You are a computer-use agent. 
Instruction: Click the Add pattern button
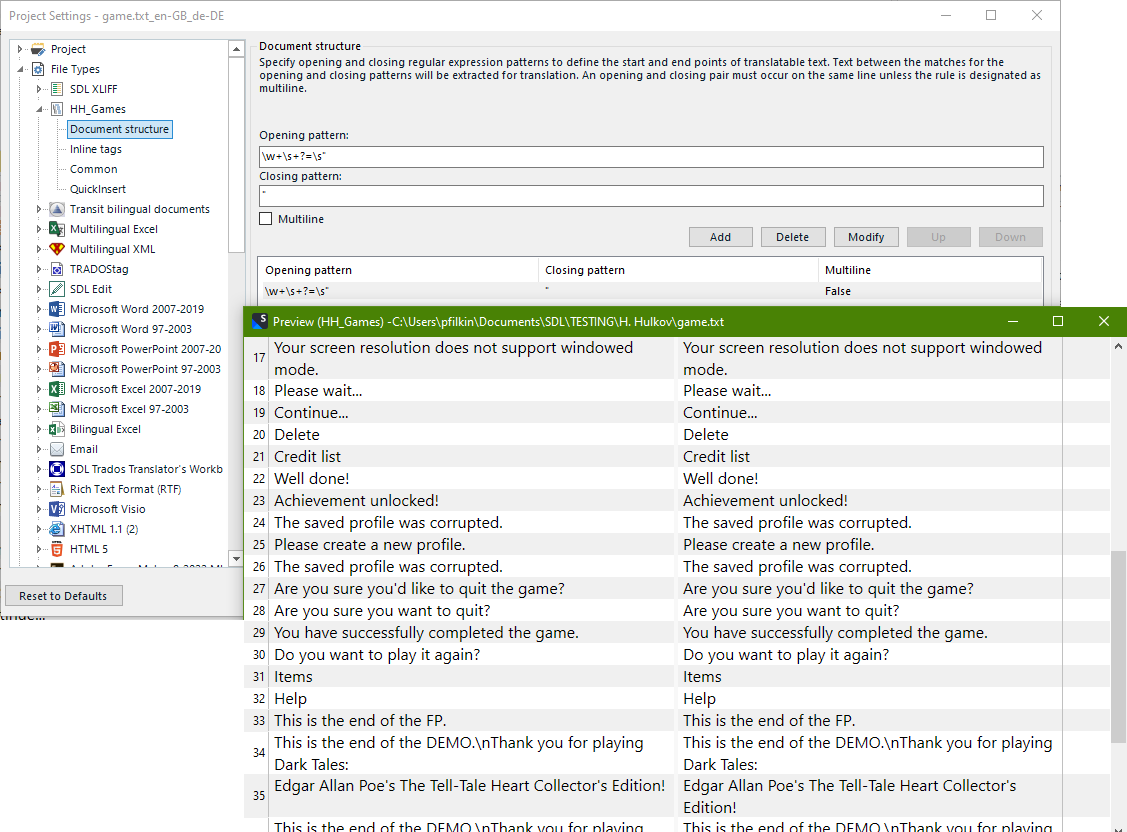(x=720, y=237)
